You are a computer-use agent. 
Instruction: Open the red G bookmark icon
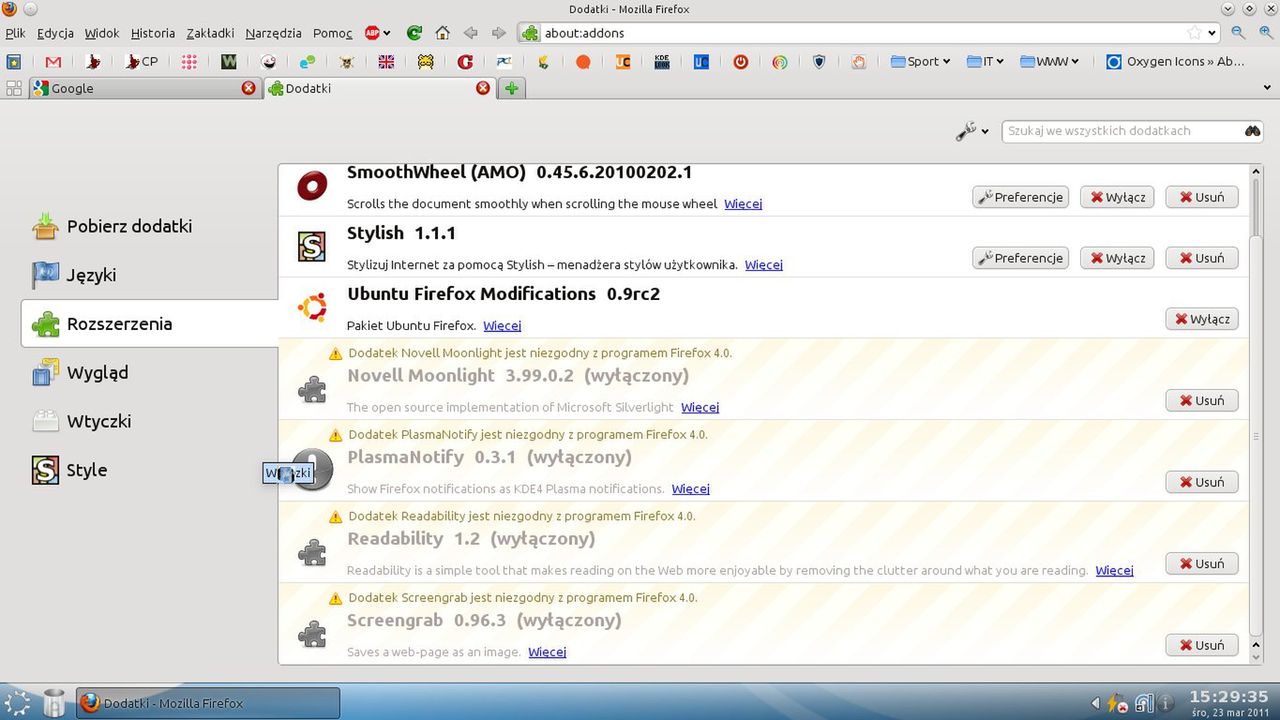click(465, 61)
